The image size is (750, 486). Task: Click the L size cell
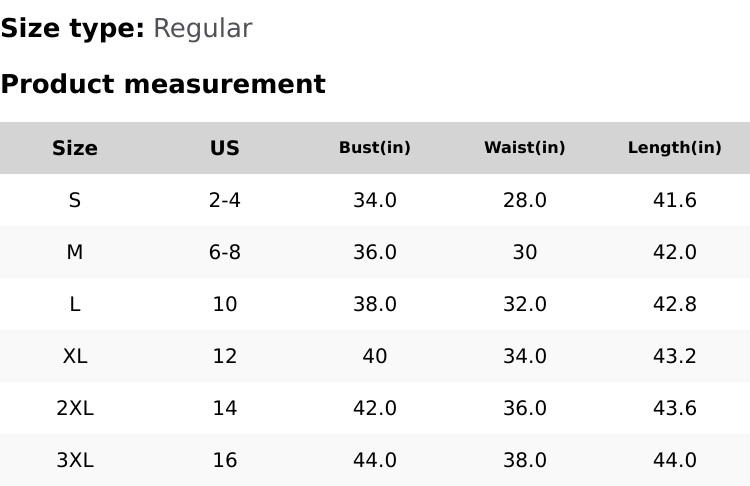(x=75, y=304)
